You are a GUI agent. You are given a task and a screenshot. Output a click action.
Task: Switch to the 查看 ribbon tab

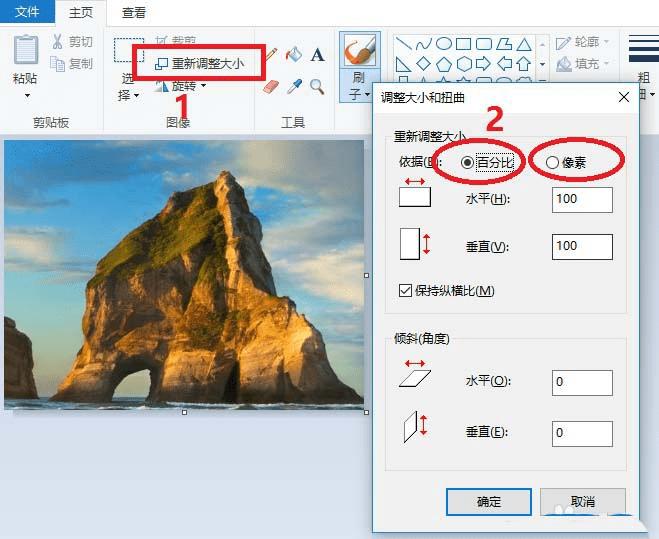134,12
